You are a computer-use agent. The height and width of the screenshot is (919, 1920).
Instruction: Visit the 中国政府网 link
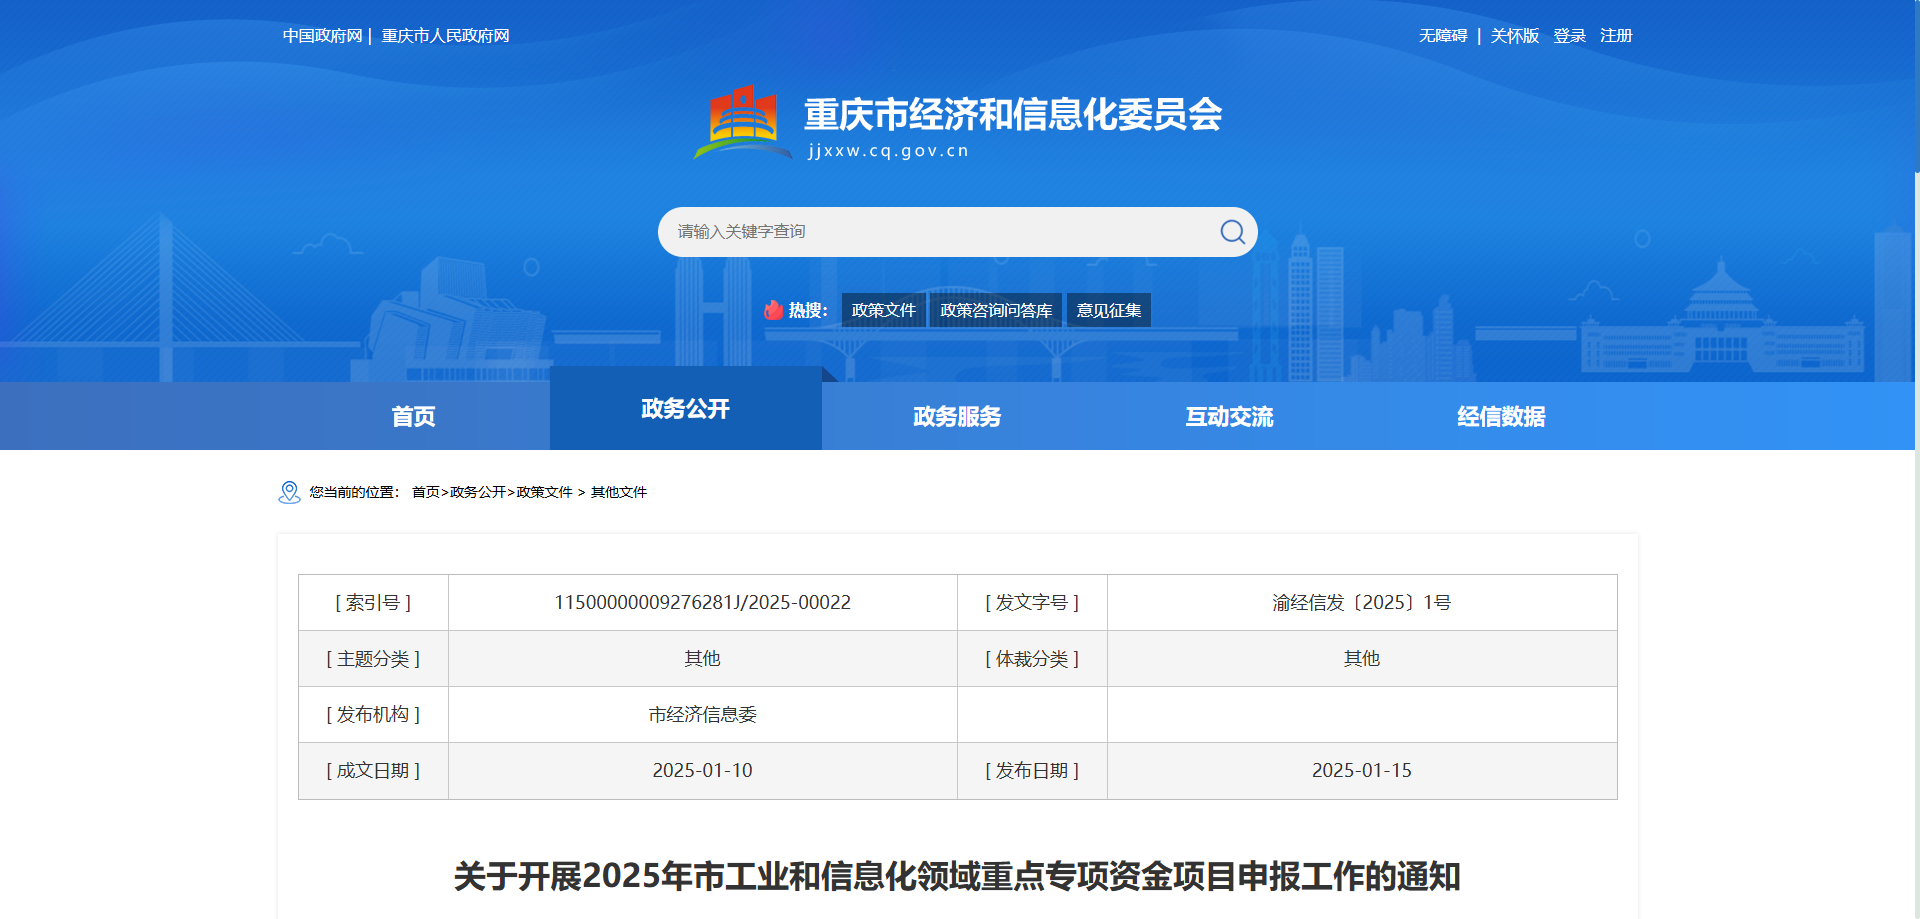coord(322,36)
